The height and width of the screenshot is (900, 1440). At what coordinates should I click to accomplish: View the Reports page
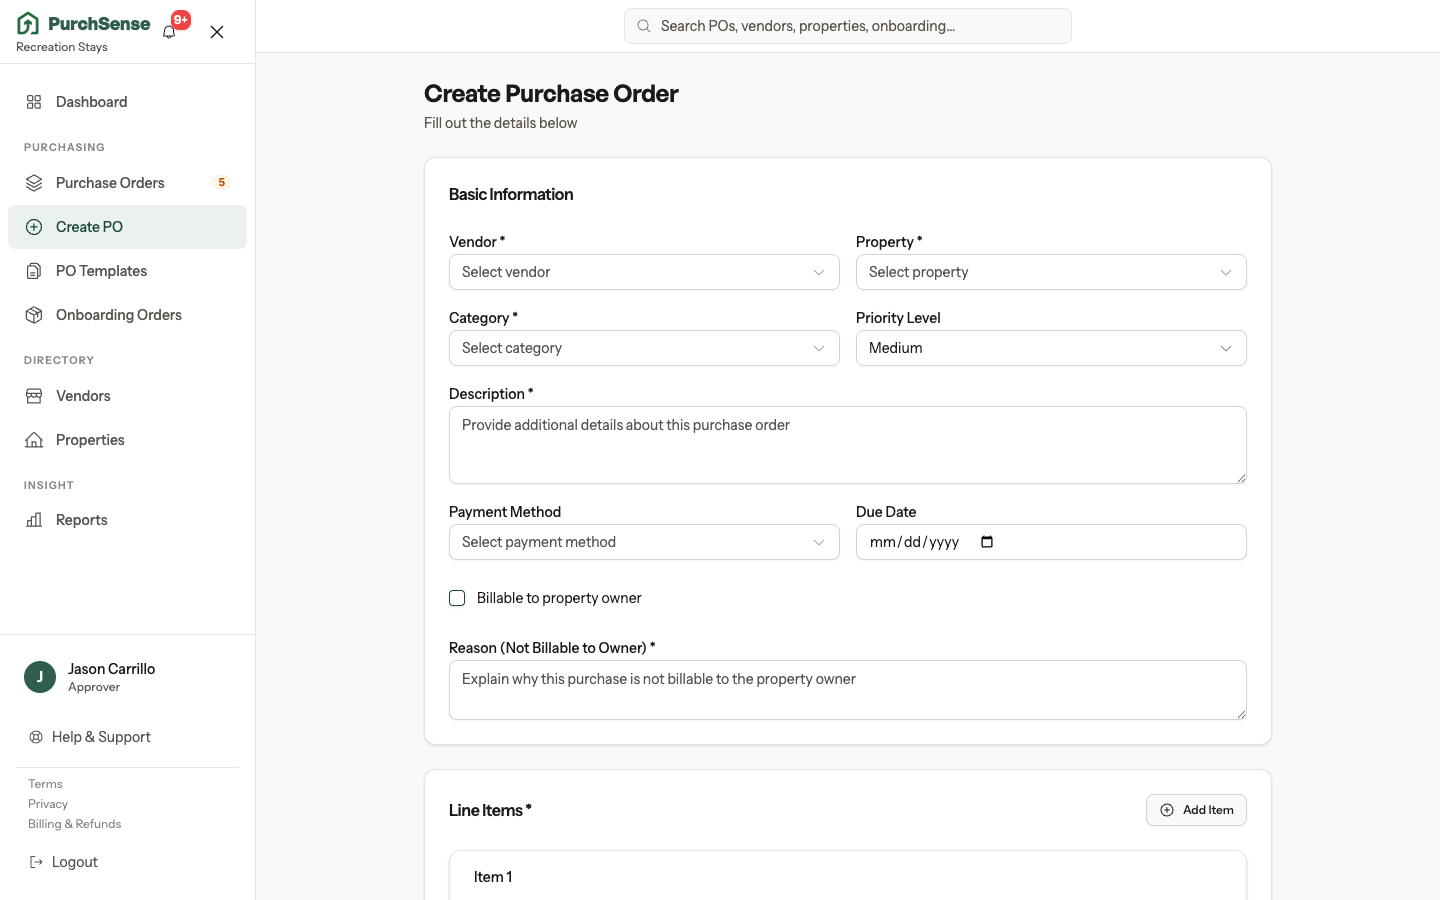pos(127,520)
